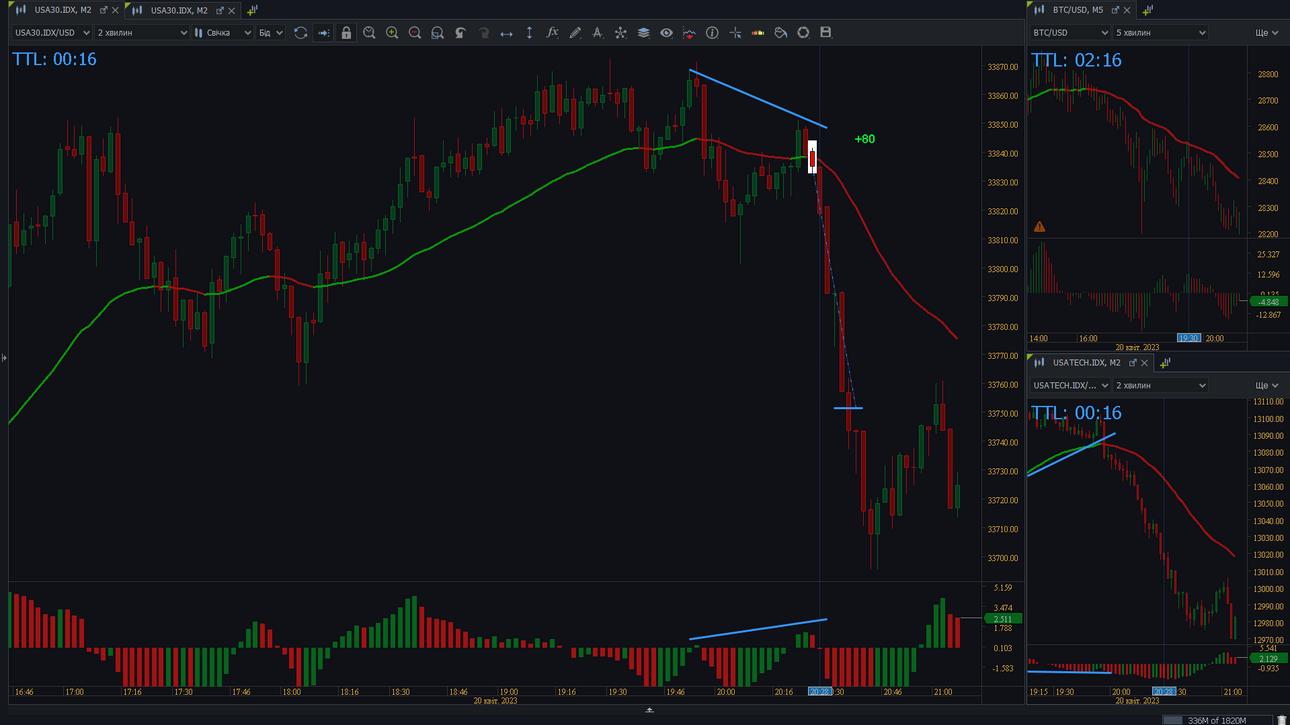
Task: Click the chart line with red marker icon
Action: (689, 33)
